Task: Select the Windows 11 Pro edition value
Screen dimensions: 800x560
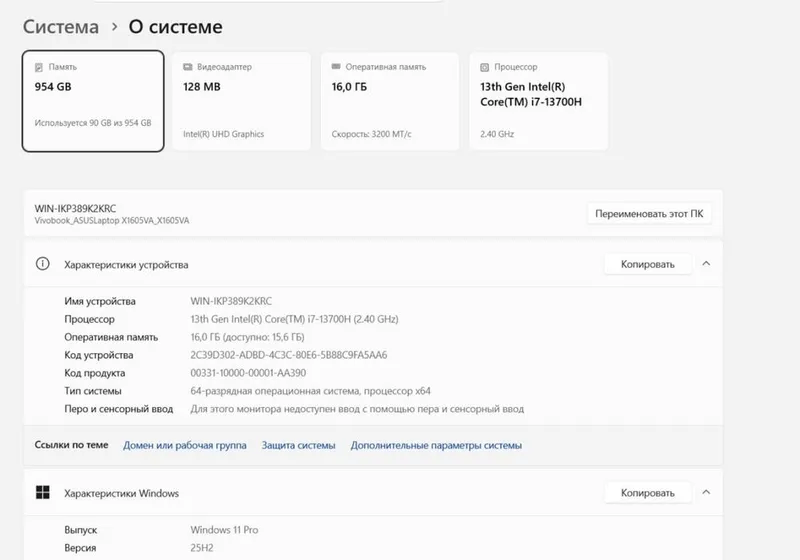Action: (224, 529)
